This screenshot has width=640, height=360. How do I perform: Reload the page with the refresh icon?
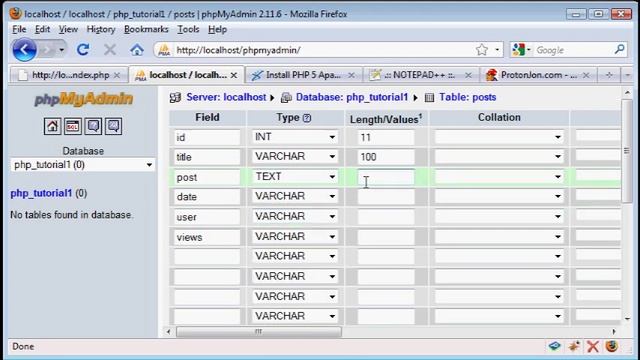pyautogui.click(x=83, y=50)
